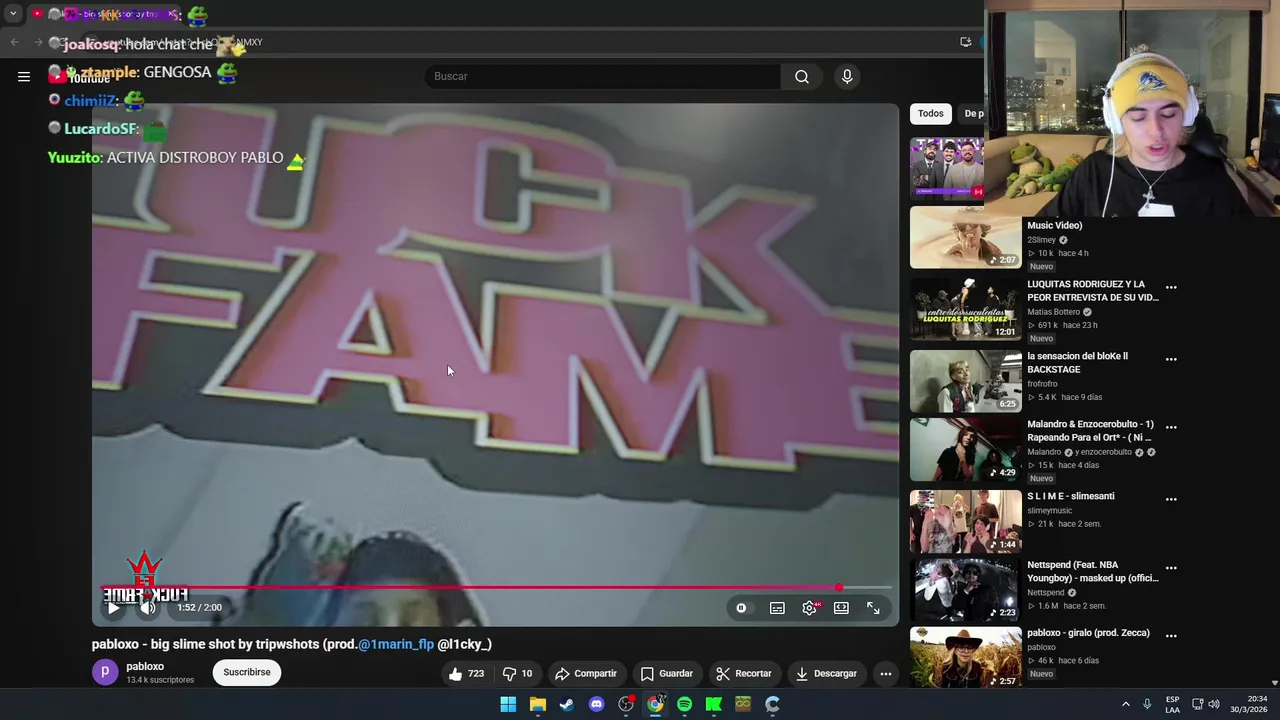Viewport: 1280px width, 720px height.
Task: Play the paused video
Action: point(113,607)
